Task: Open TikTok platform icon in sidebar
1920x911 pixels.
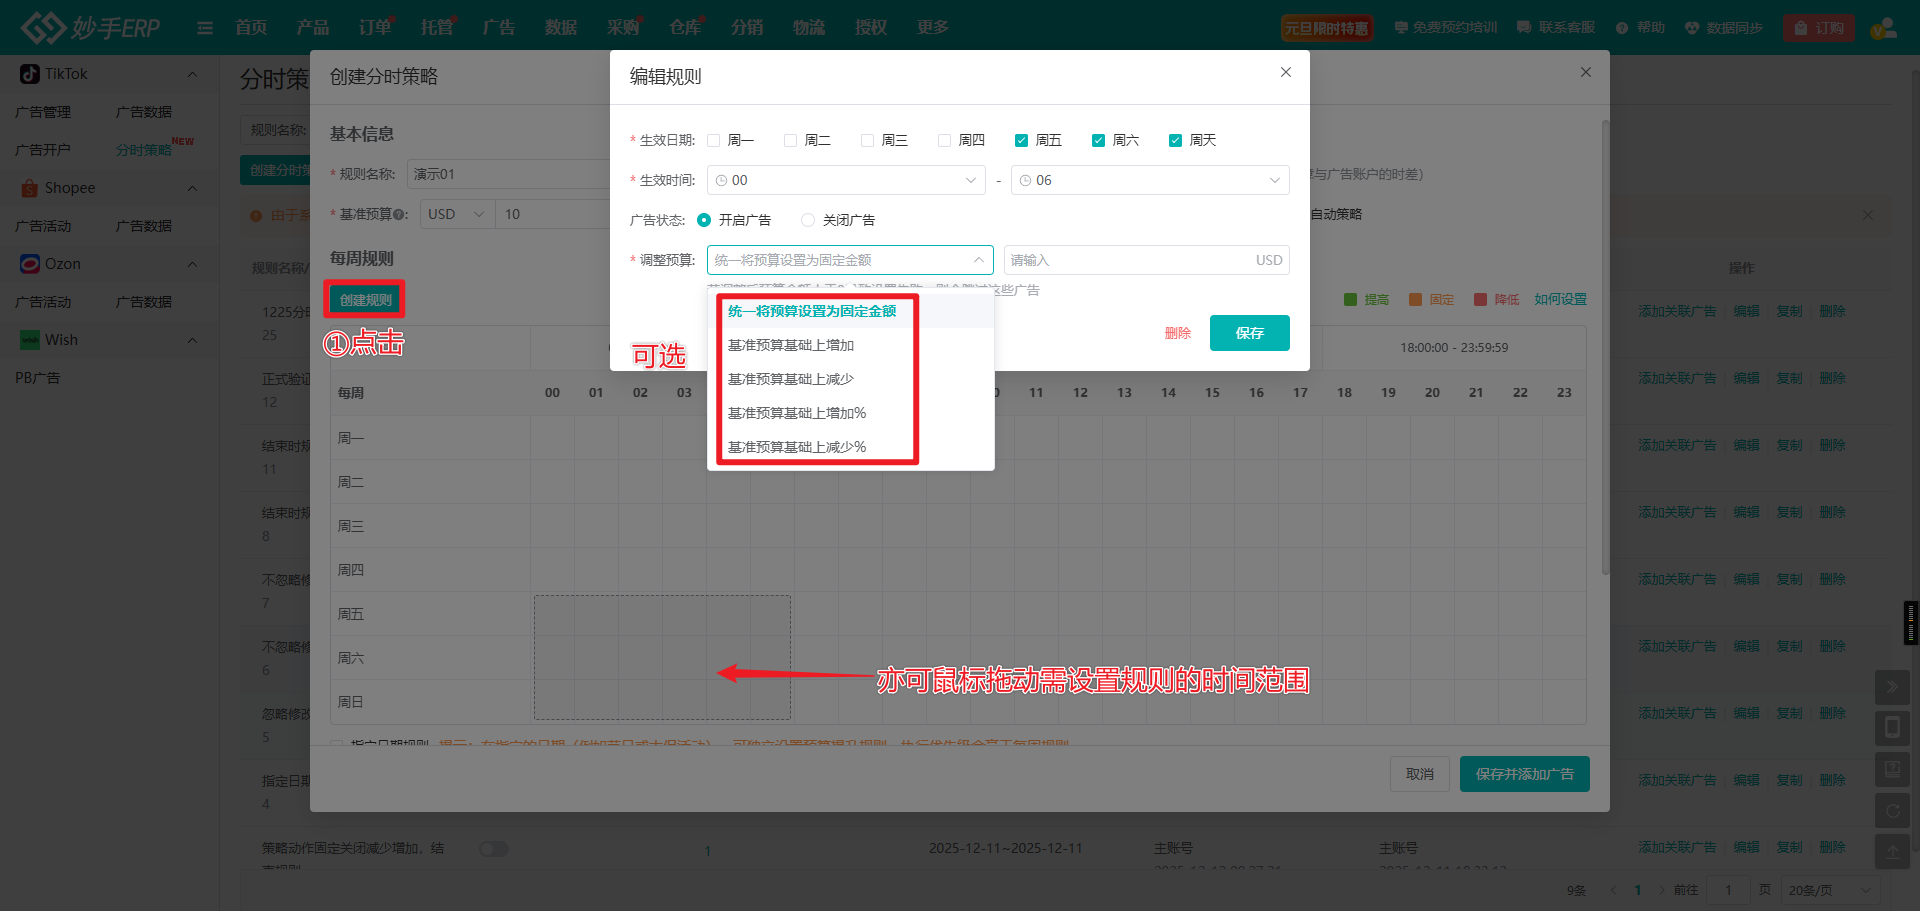Action: (30, 74)
